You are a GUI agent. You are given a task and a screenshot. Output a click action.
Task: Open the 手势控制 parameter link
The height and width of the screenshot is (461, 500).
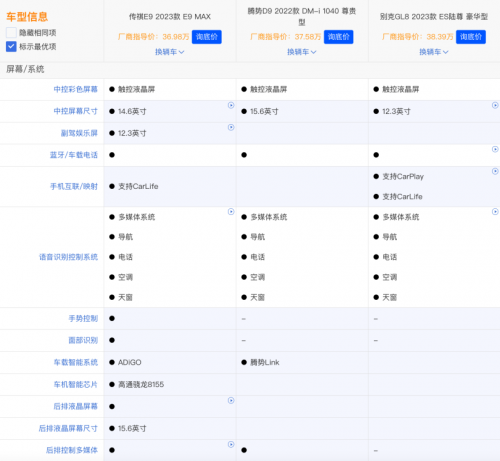click(83, 319)
